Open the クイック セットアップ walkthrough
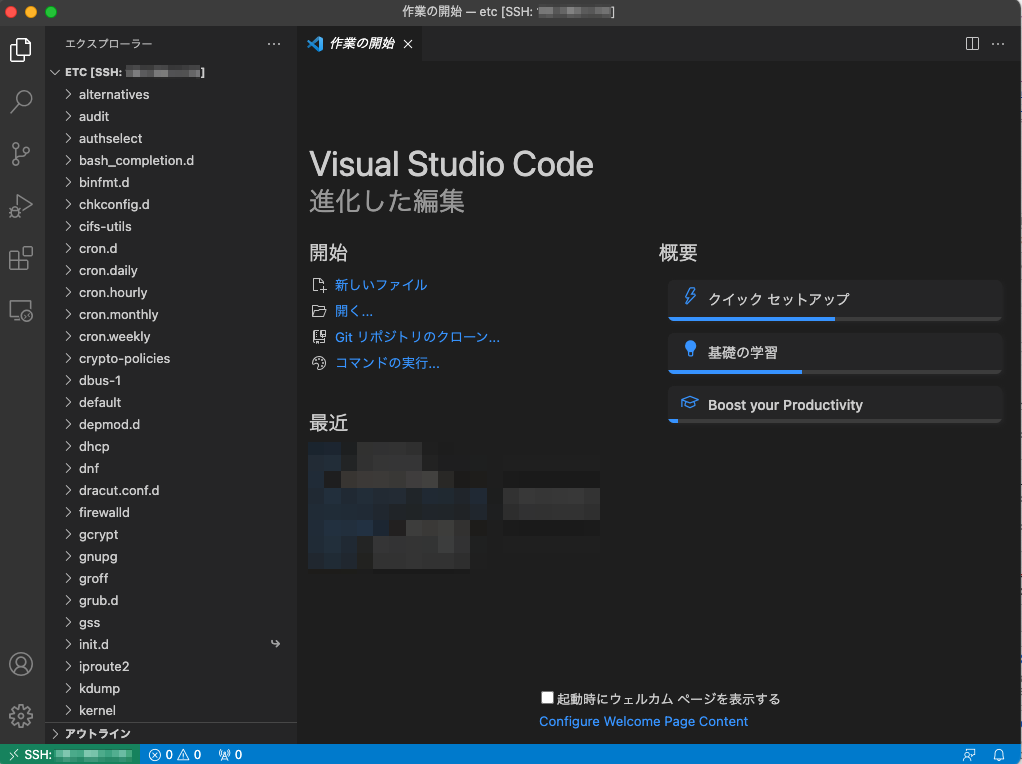 click(835, 301)
